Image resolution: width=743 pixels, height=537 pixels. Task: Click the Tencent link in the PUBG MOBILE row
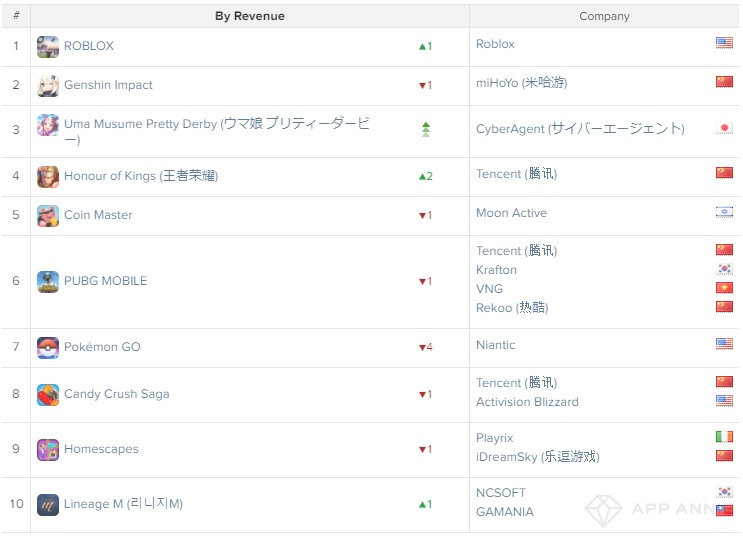516,251
